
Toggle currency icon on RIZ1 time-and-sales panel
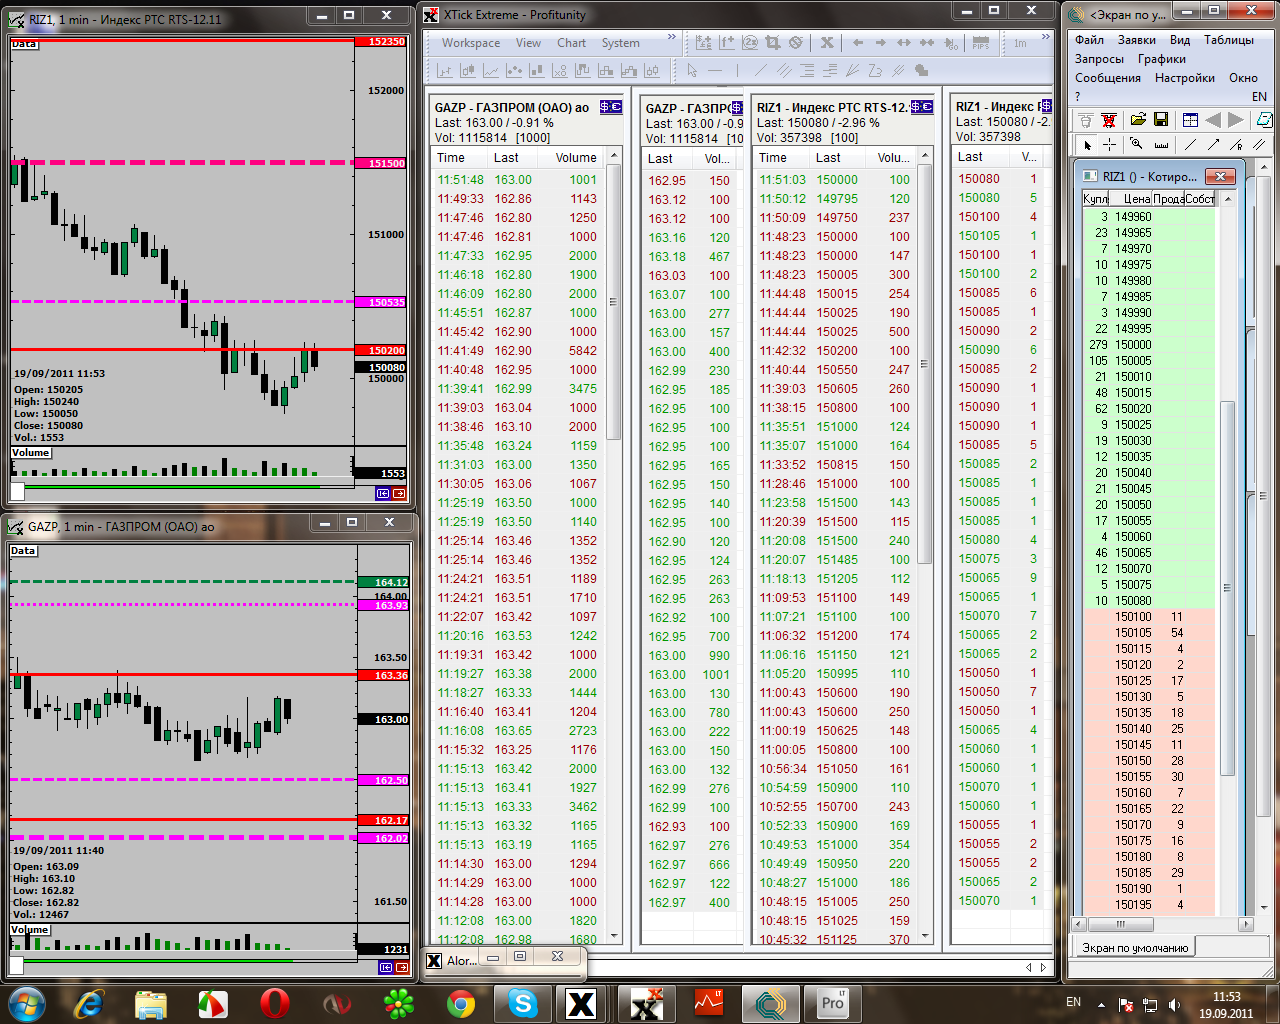pyautogui.click(x=922, y=107)
